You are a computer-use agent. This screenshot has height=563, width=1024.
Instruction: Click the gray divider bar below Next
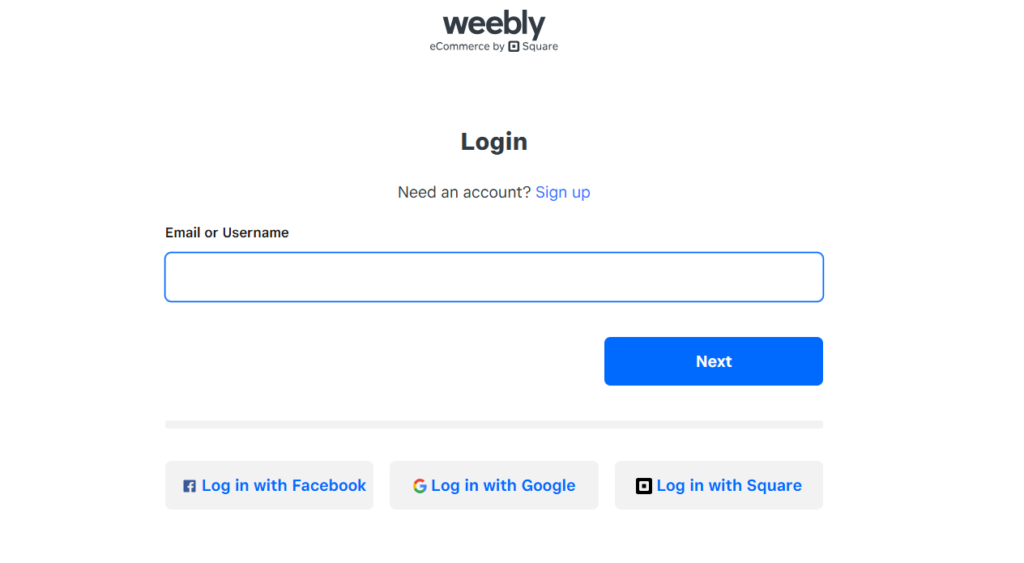coord(494,425)
